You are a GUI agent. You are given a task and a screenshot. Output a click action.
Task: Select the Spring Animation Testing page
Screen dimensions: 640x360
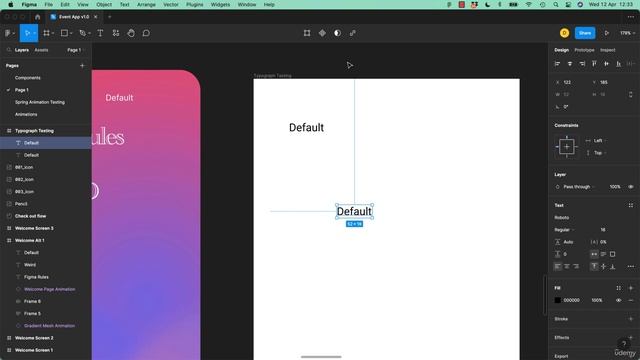40,102
